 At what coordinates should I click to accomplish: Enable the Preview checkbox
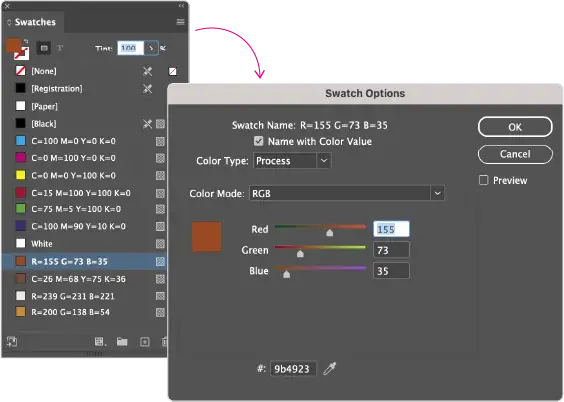click(484, 180)
